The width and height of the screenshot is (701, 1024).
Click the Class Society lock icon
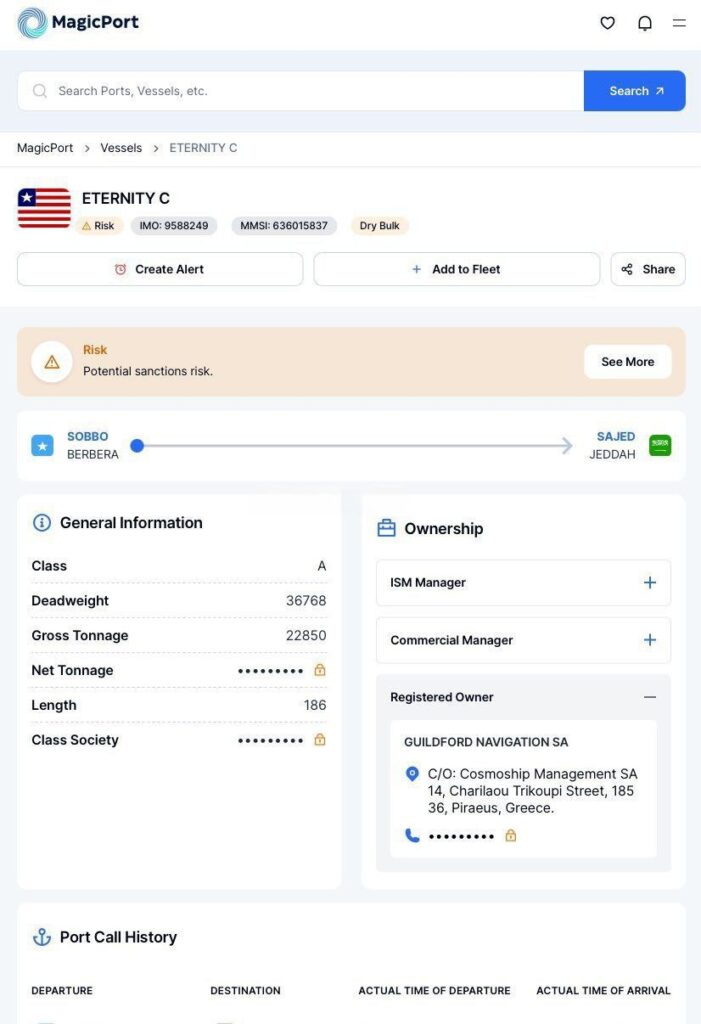tap(319, 740)
